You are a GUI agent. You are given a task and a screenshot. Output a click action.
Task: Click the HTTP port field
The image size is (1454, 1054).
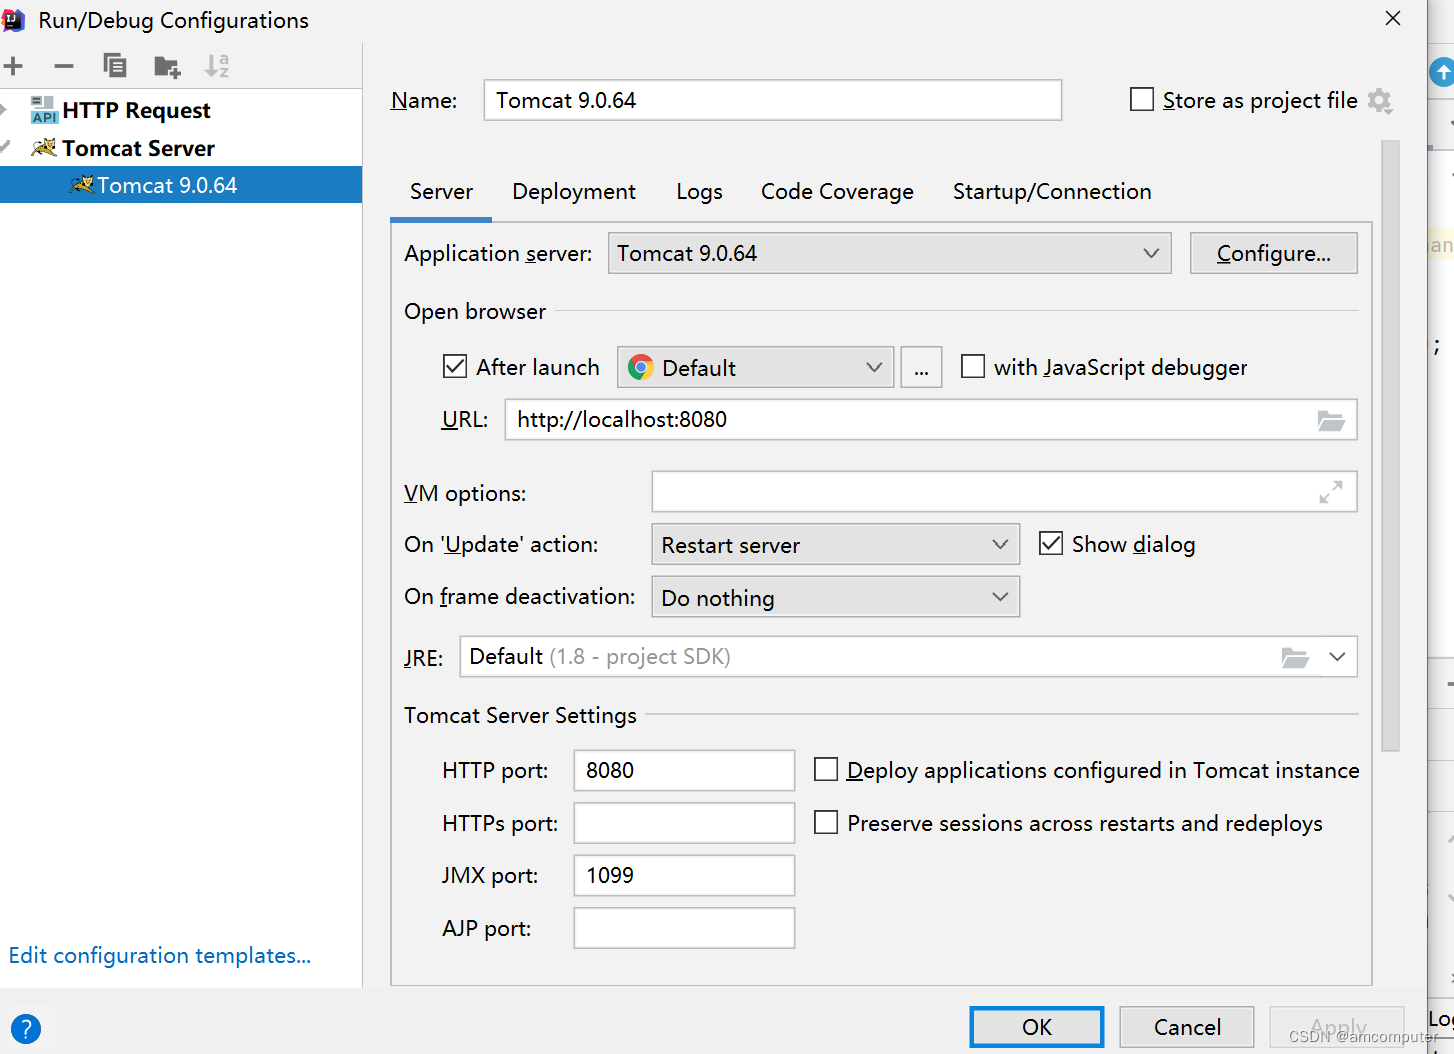[x=684, y=770]
